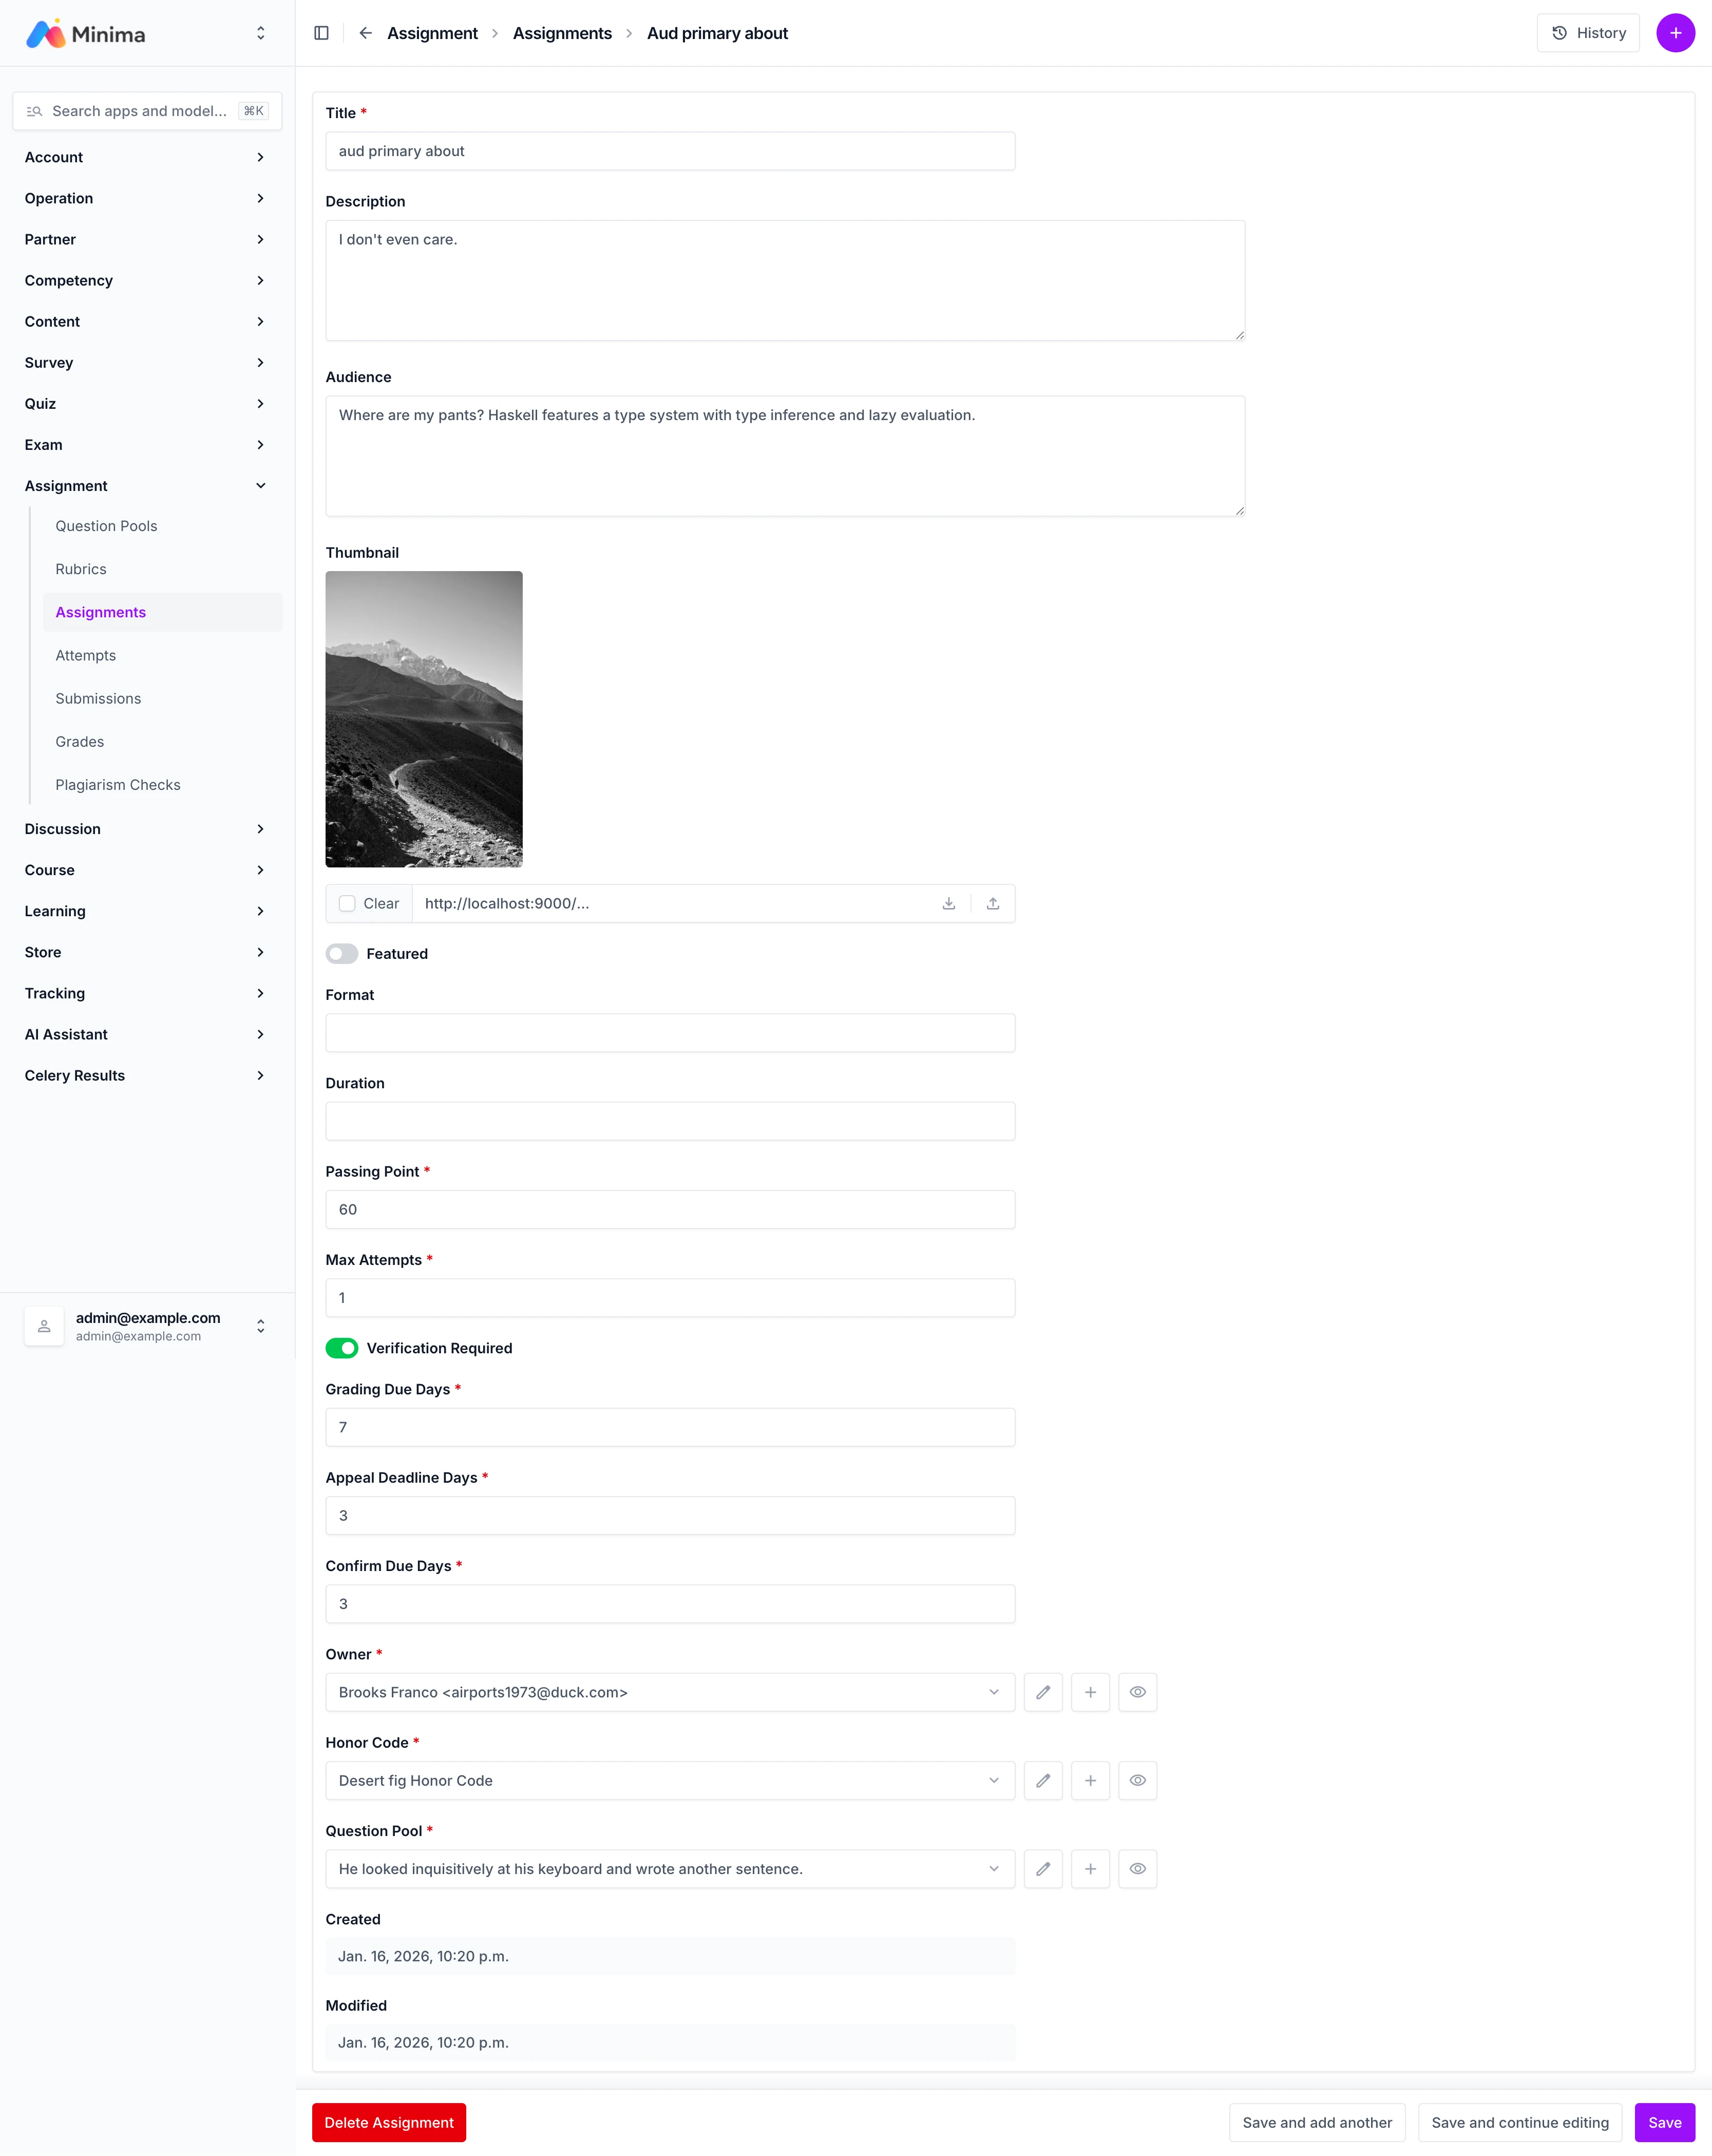Click the thumbnail download icon
The height and width of the screenshot is (2156, 1712).
948,903
